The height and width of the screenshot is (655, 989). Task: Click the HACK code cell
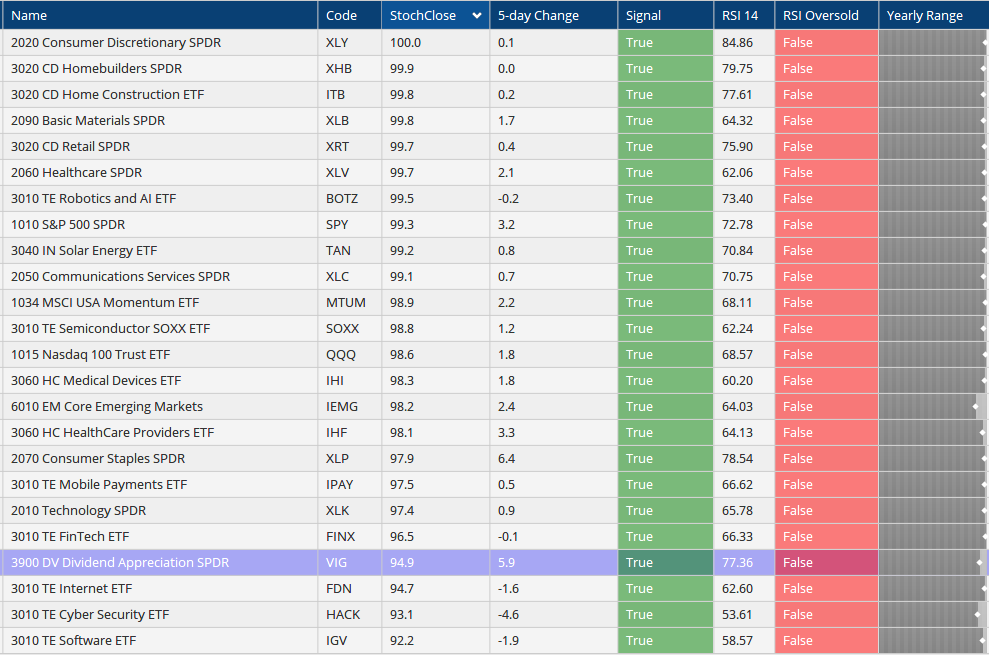click(350, 614)
